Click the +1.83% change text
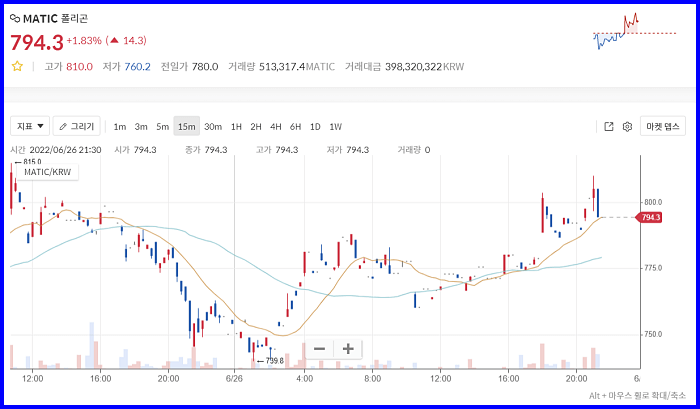This screenshot has height=409, width=700. point(84,41)
